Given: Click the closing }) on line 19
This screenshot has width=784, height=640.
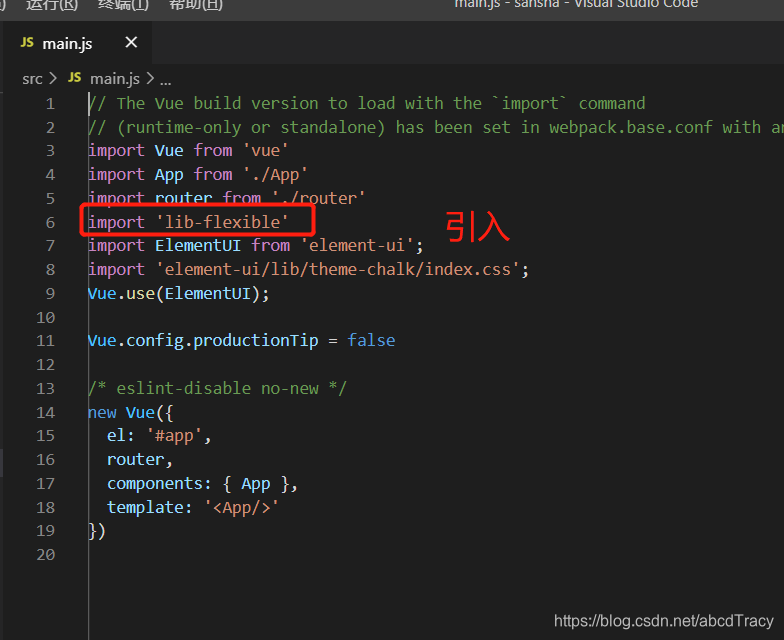Looking at the screenshot, I should (97, 531).
